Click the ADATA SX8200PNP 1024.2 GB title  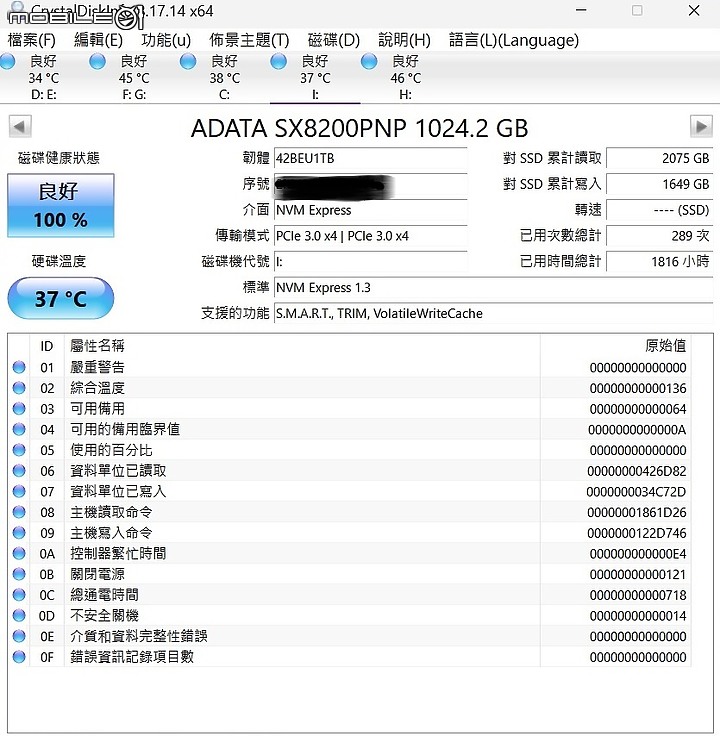[x=360, y=128]
